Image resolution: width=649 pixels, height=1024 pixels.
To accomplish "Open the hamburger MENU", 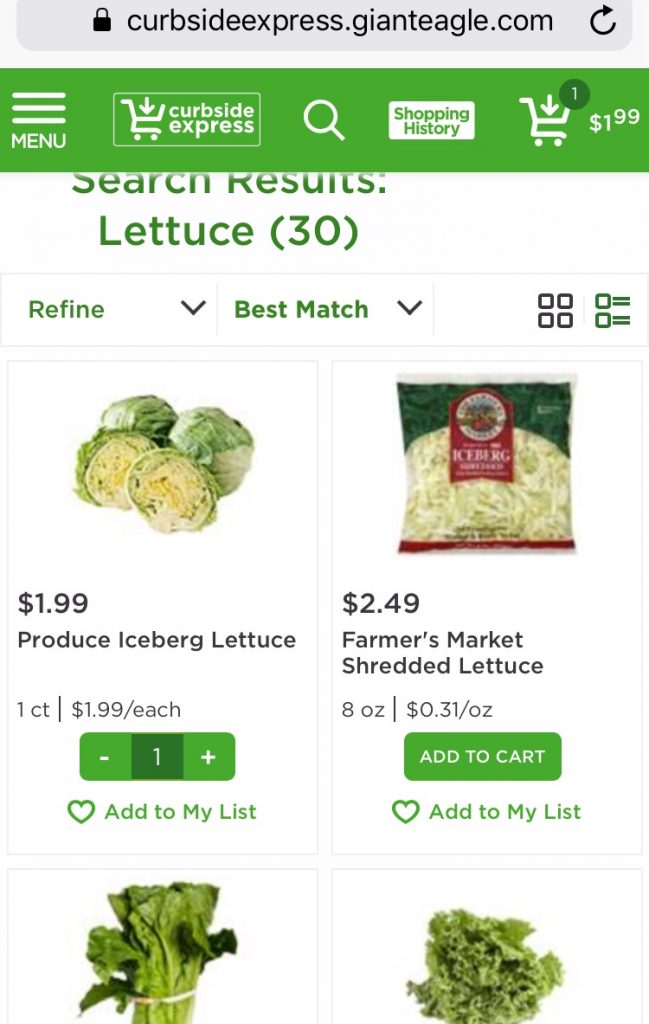I will [38, 115].
